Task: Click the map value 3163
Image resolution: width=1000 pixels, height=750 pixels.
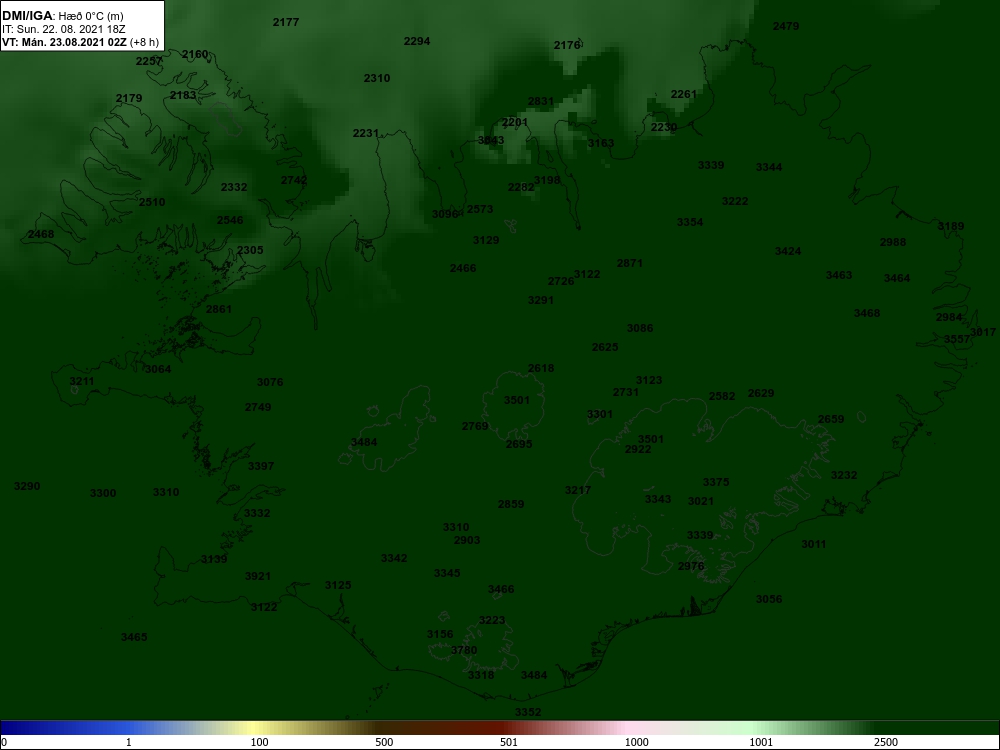Action: [x=601, y=143]
